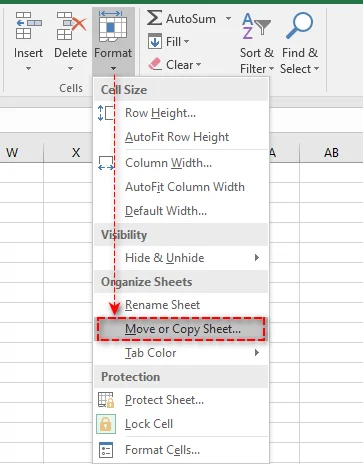Open the Sort & Filter dropdown arrow
The height and width of the screenshot is (464, 363).
pyautogui.click(x=271, y=69)
